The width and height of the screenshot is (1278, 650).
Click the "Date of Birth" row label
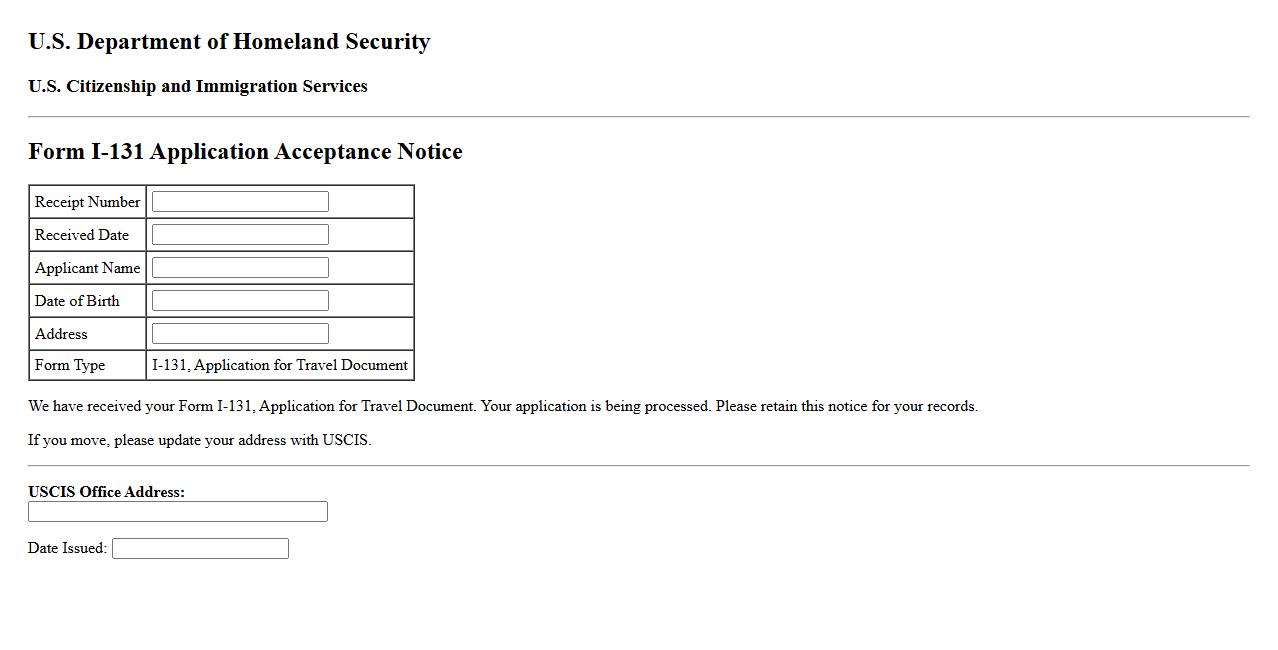(x=77, y=301)
